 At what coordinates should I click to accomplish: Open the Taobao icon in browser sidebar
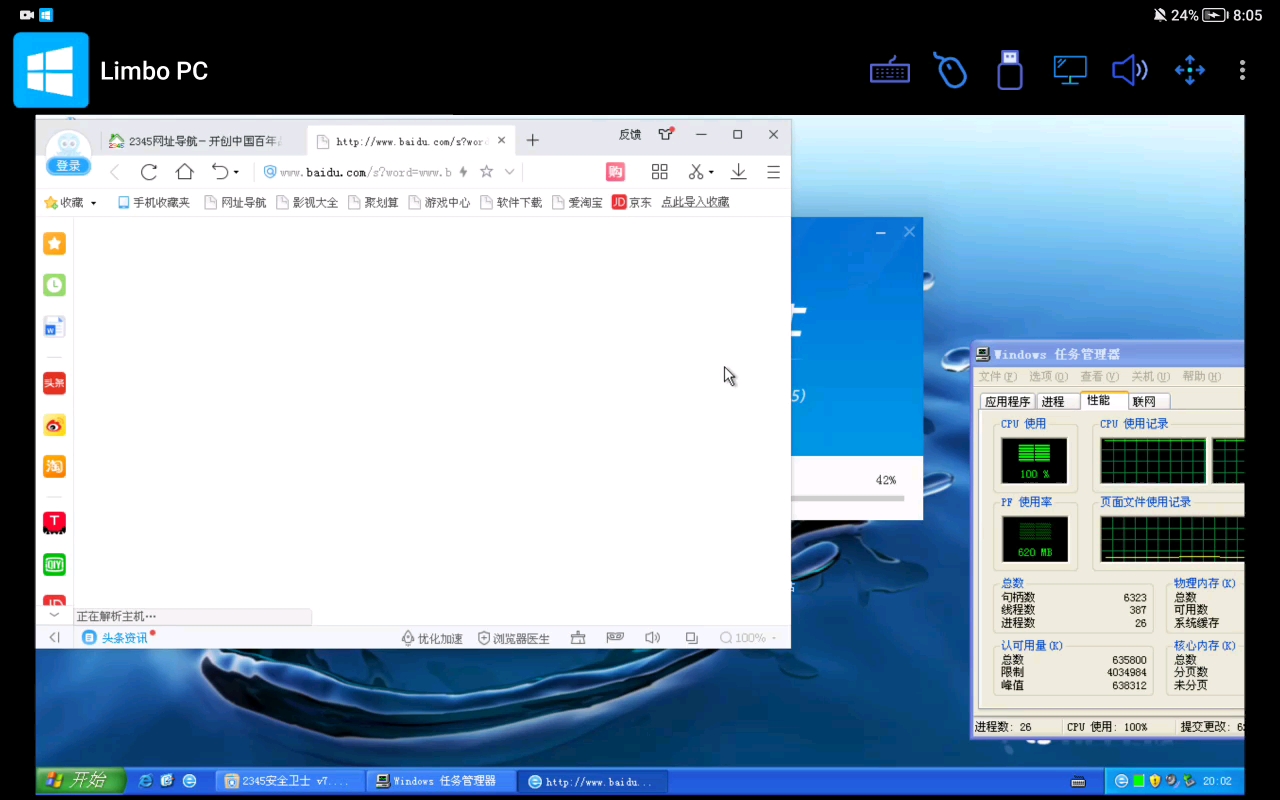[x=54, y=466]
